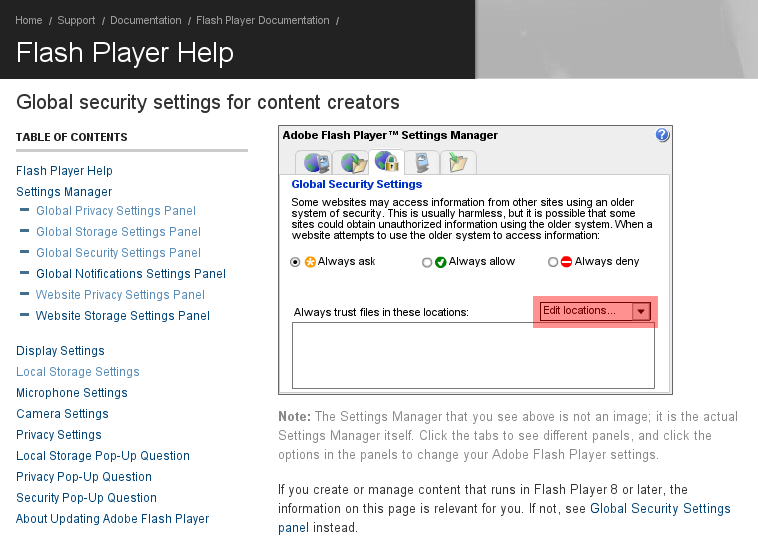Open the Display Settings link

point(60,351)
